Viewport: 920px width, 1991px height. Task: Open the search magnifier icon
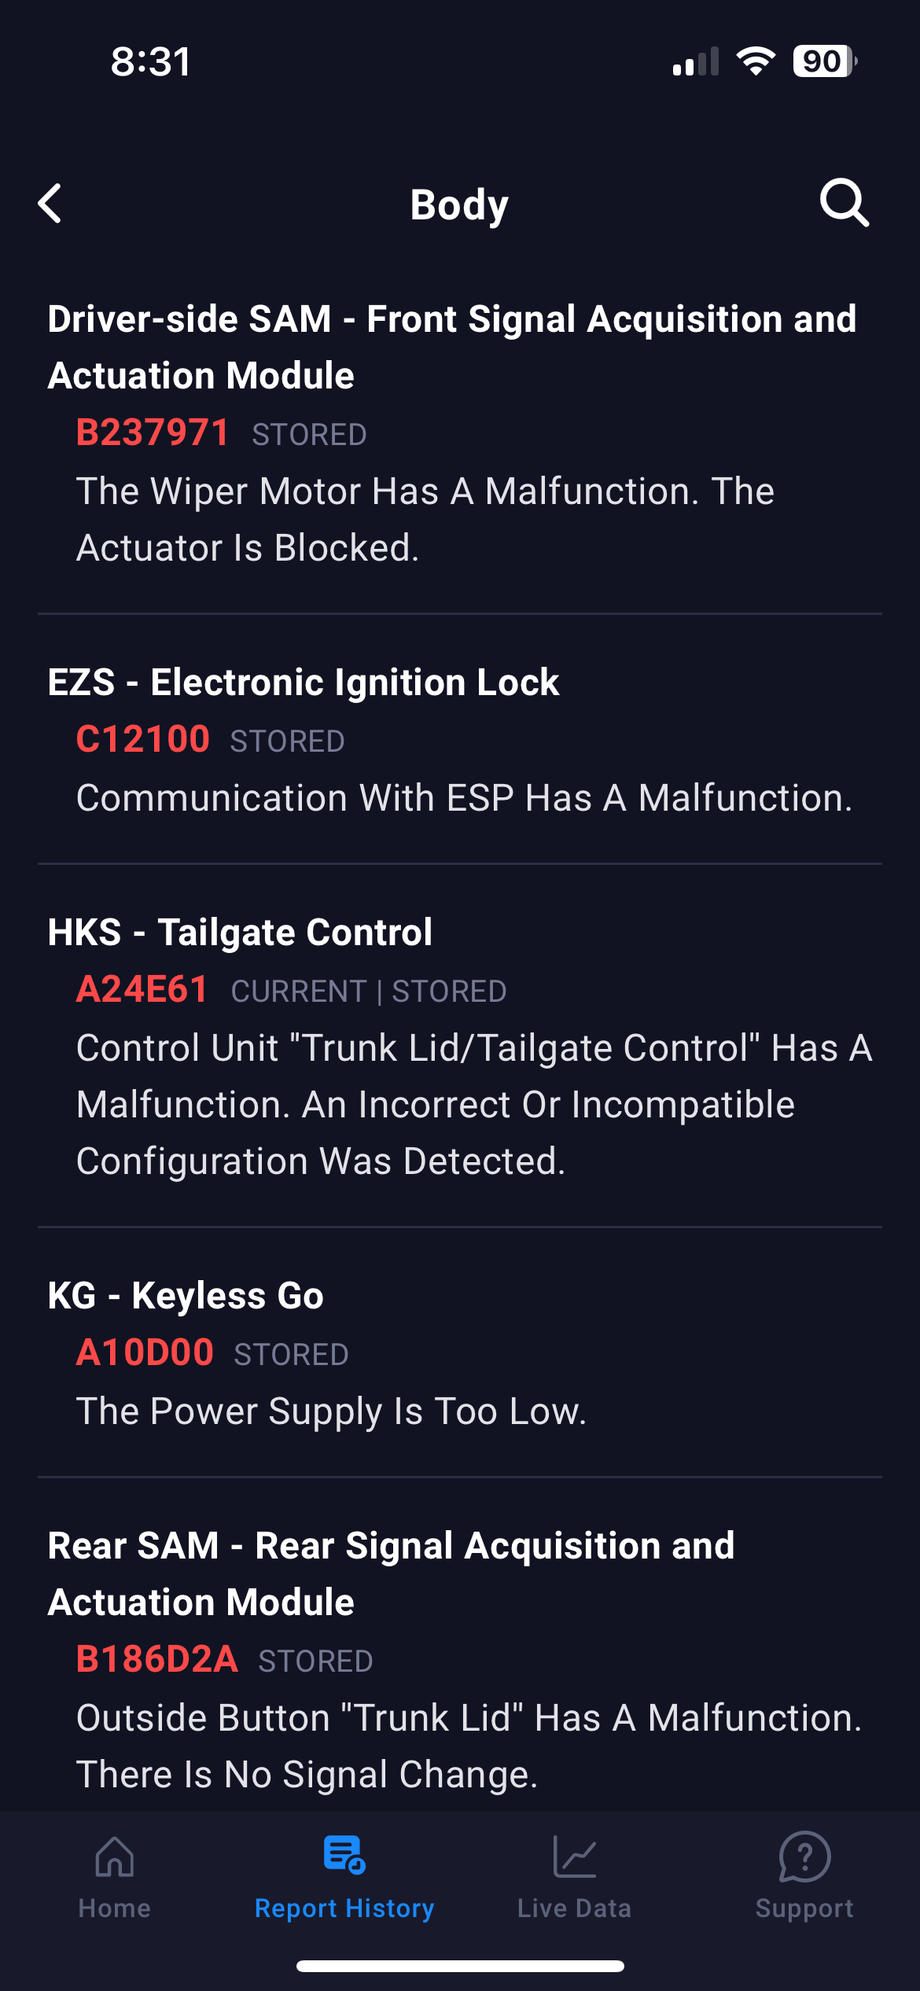(844, 203)
